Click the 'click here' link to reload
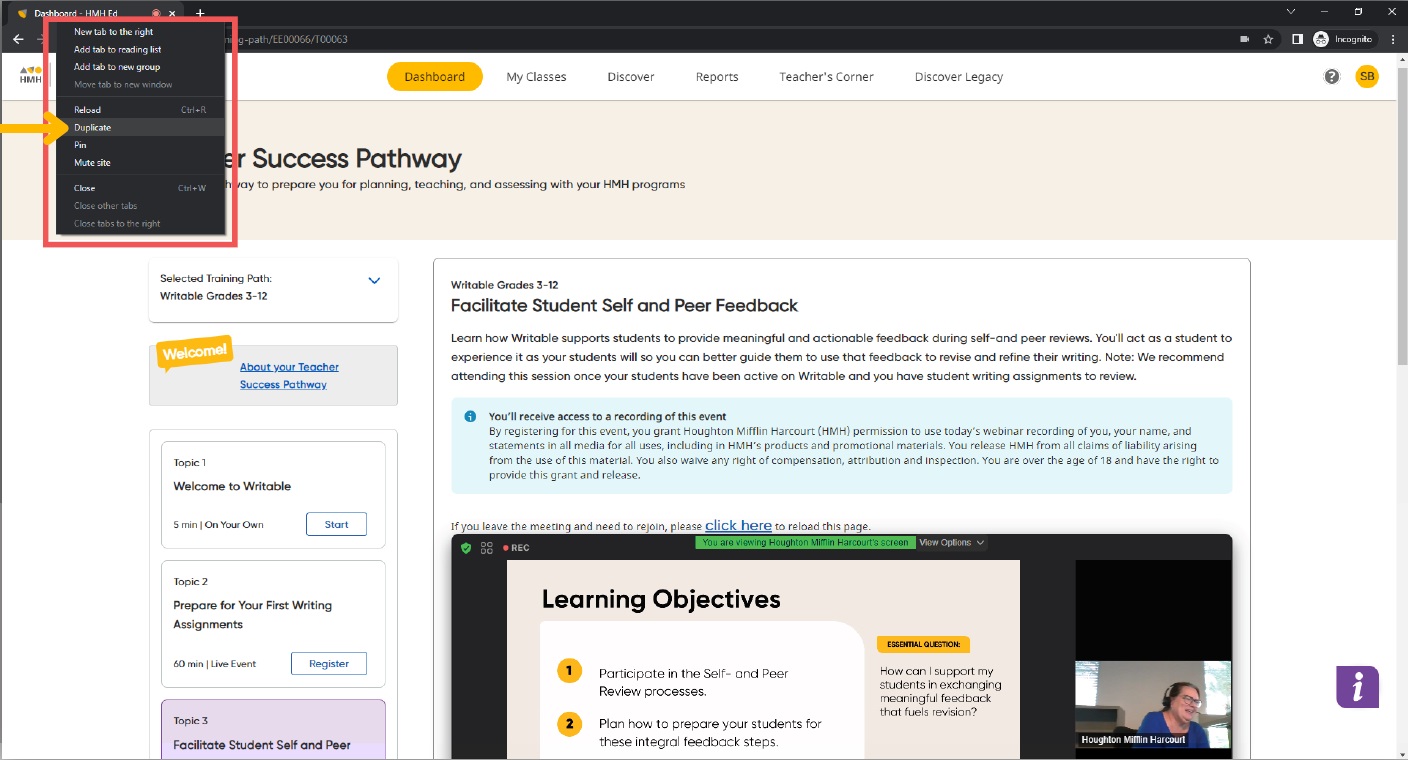Viewport: 1408px width, 760px height. (738, 525)
